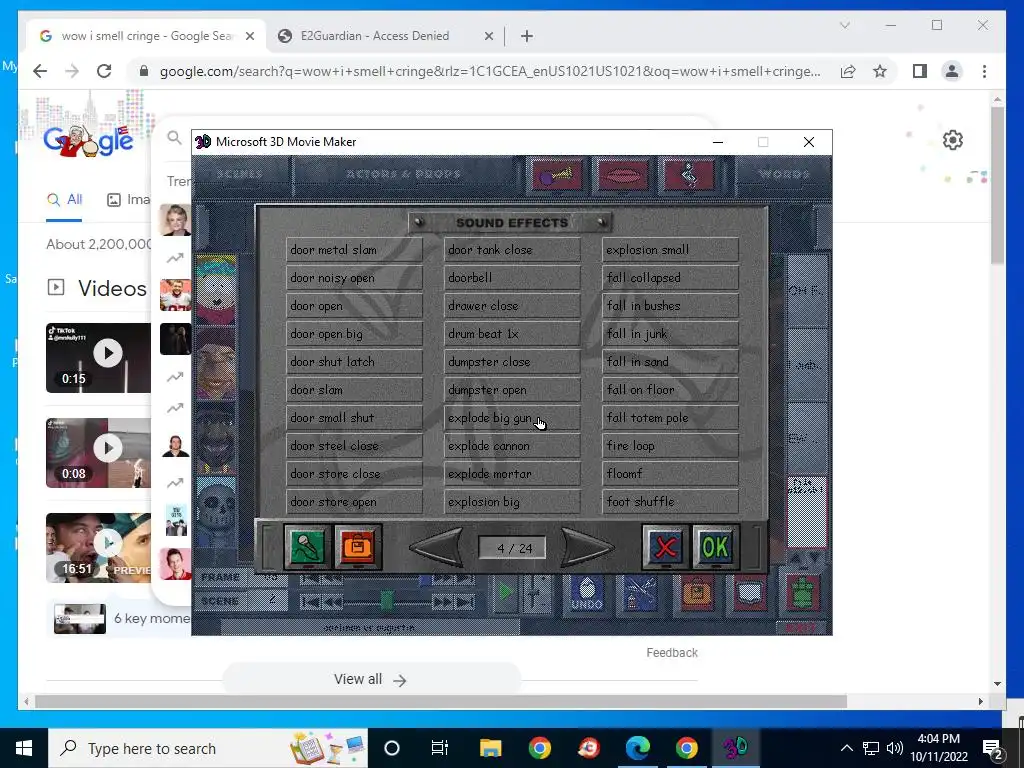
Task: Open the Chrome profile avatar menu
Action: 952,71
